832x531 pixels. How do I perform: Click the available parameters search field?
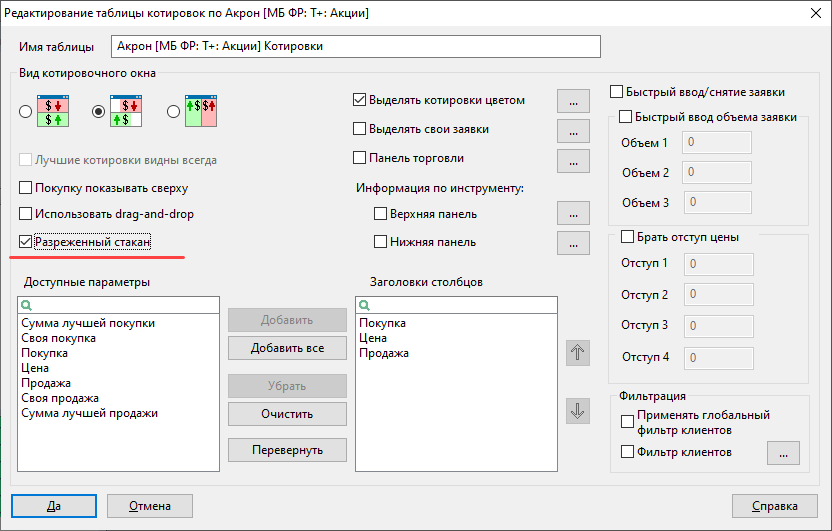125,304
